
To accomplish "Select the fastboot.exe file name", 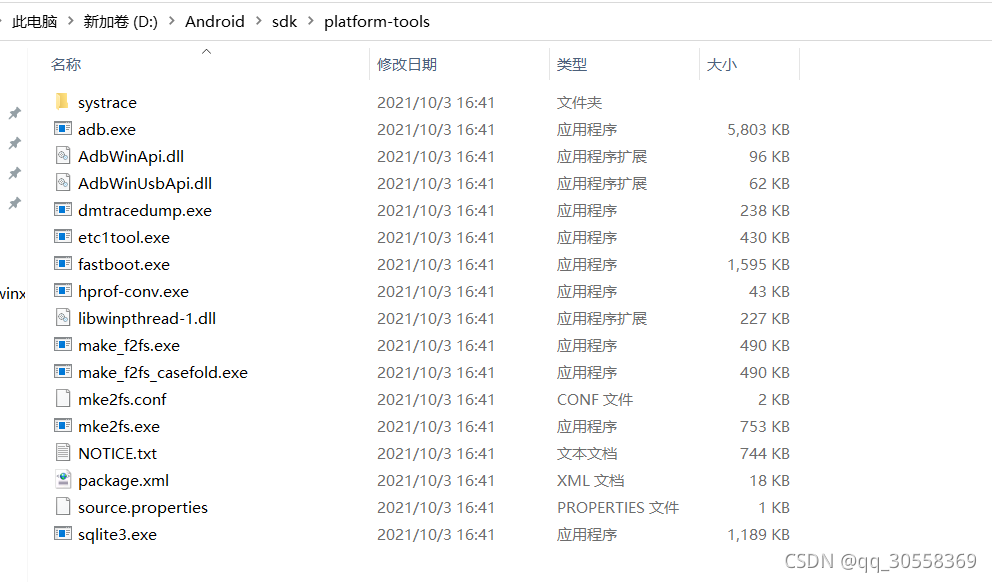I will (x=124, y=264).
